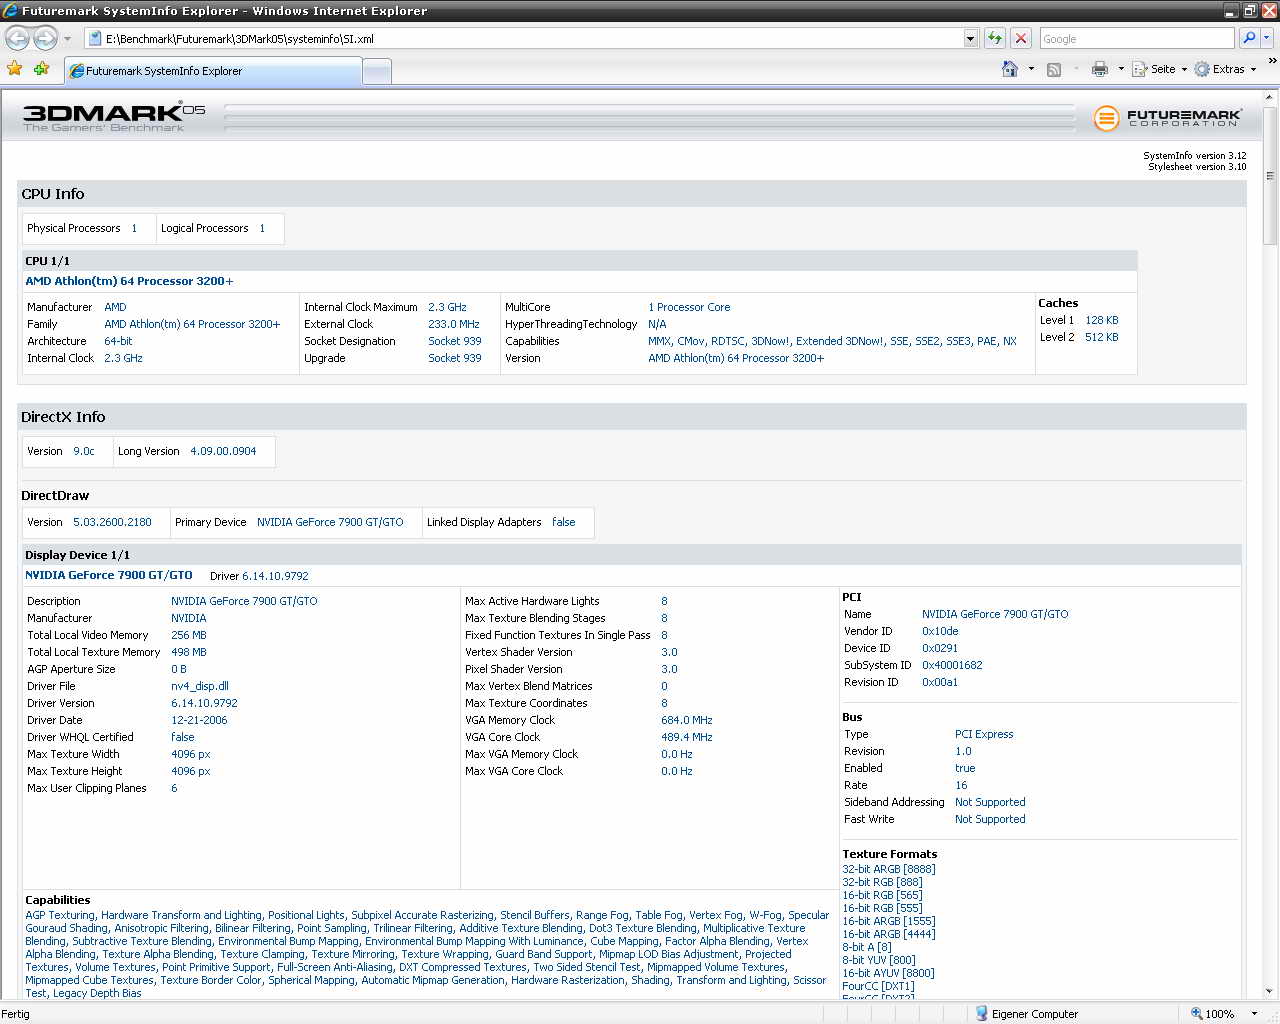Select texture format 8-bit YUV [800]
The height and width of the screenshot is (1024, 1280).
[879, 960]
